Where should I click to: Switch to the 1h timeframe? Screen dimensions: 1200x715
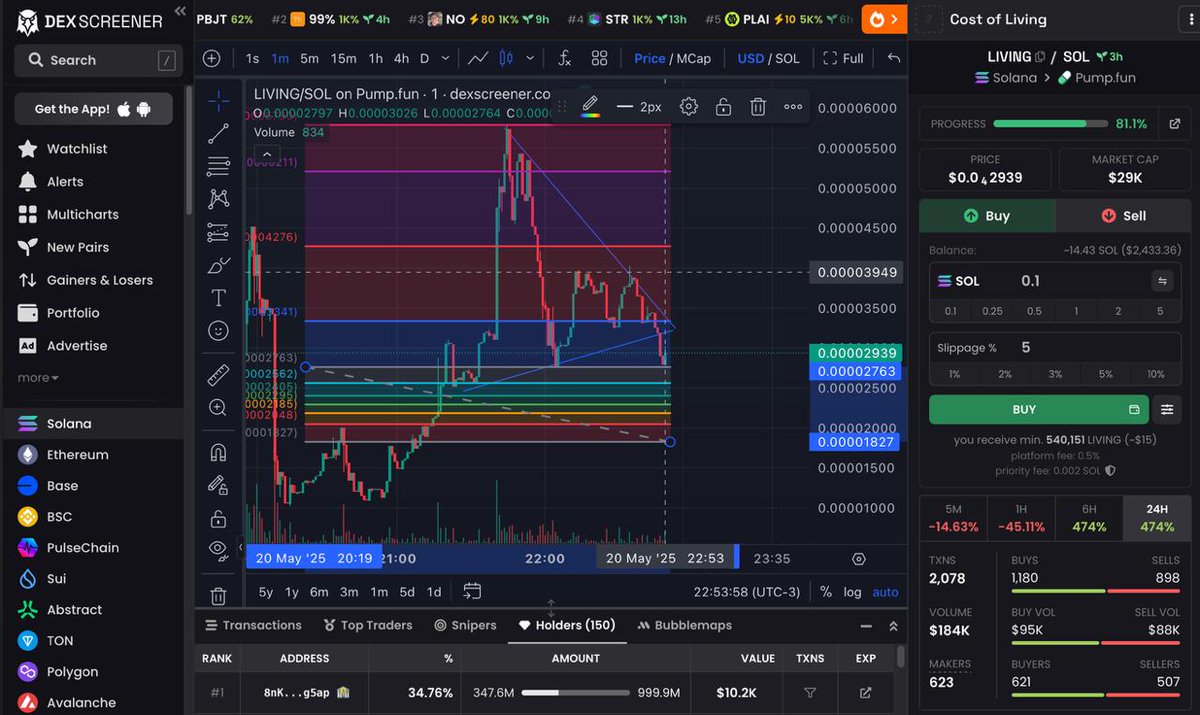375,58
